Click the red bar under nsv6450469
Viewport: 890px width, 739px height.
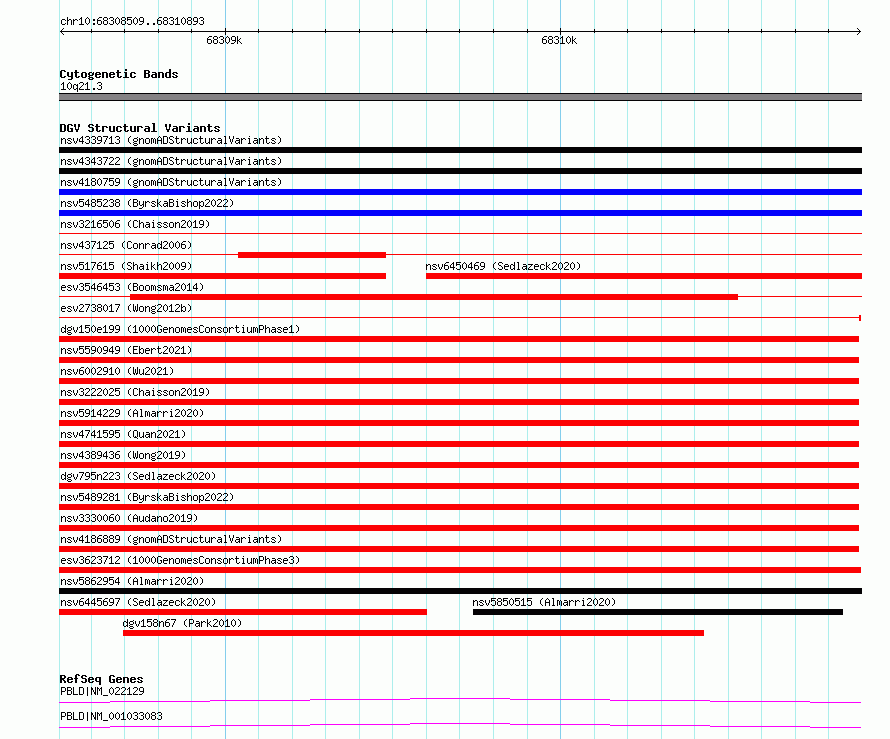(x=644, y=276)
